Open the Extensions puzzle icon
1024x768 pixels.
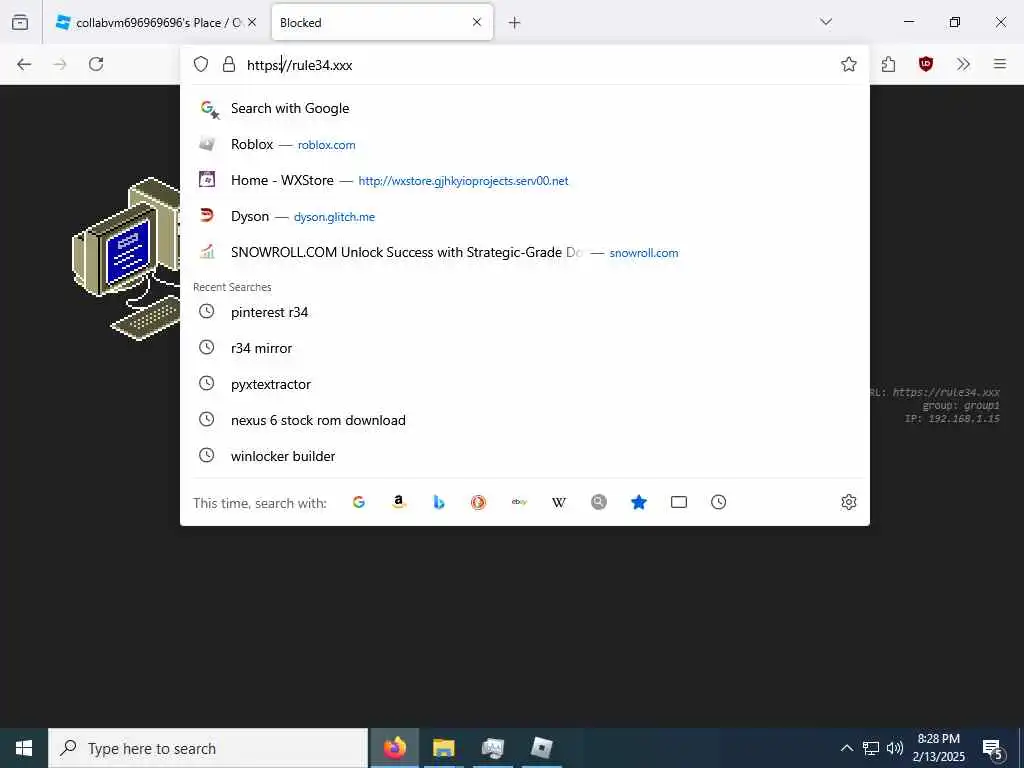click(888, 64)
